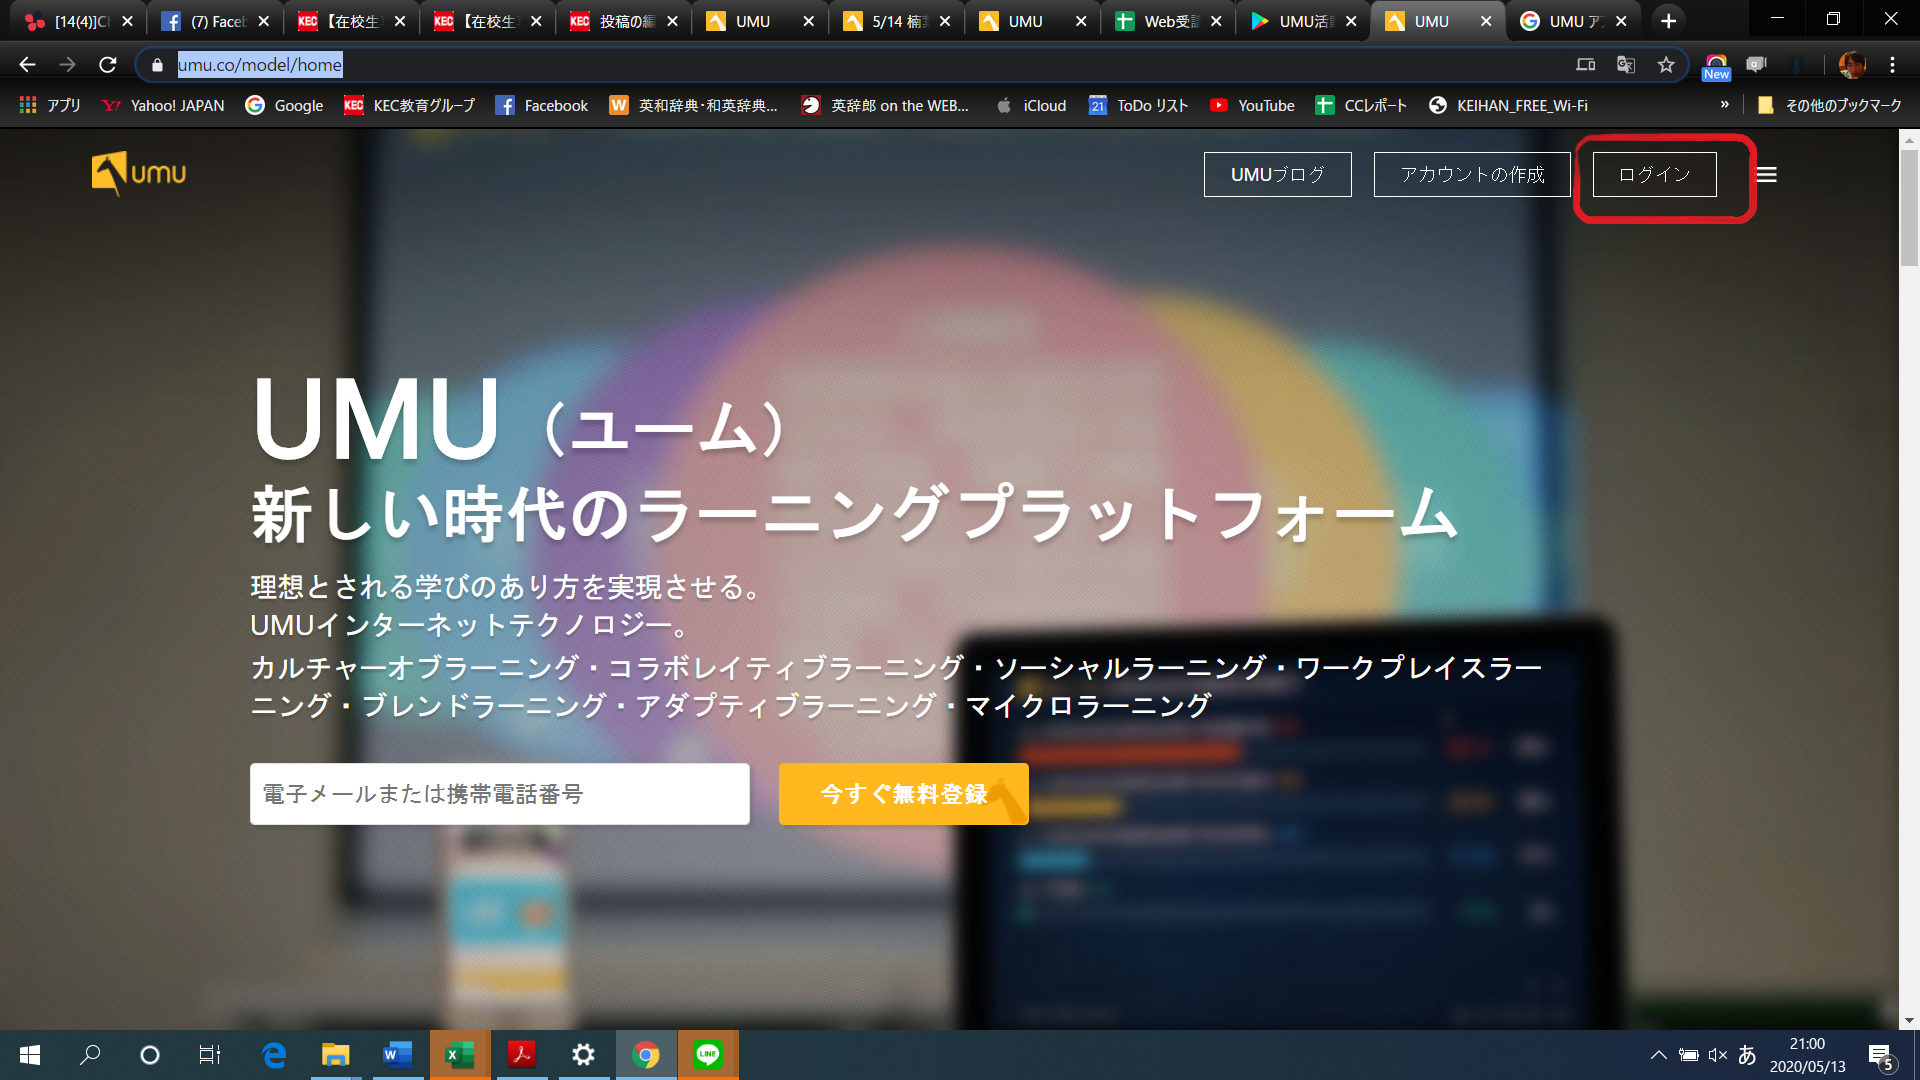Open the Google bookmark
Image resolution: width=1920 pixels, height=1080 pixels.
pyautogui.click(x=284, y=105)
